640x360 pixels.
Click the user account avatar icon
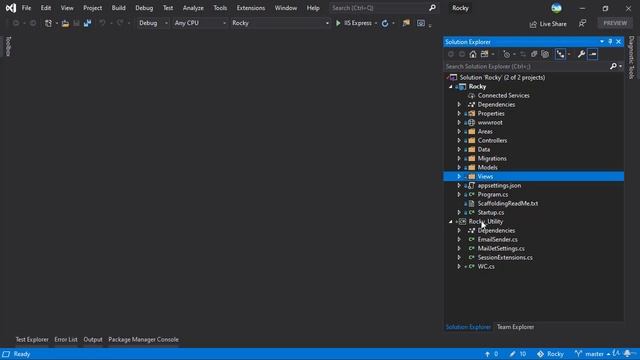click(x=556, y=8)
